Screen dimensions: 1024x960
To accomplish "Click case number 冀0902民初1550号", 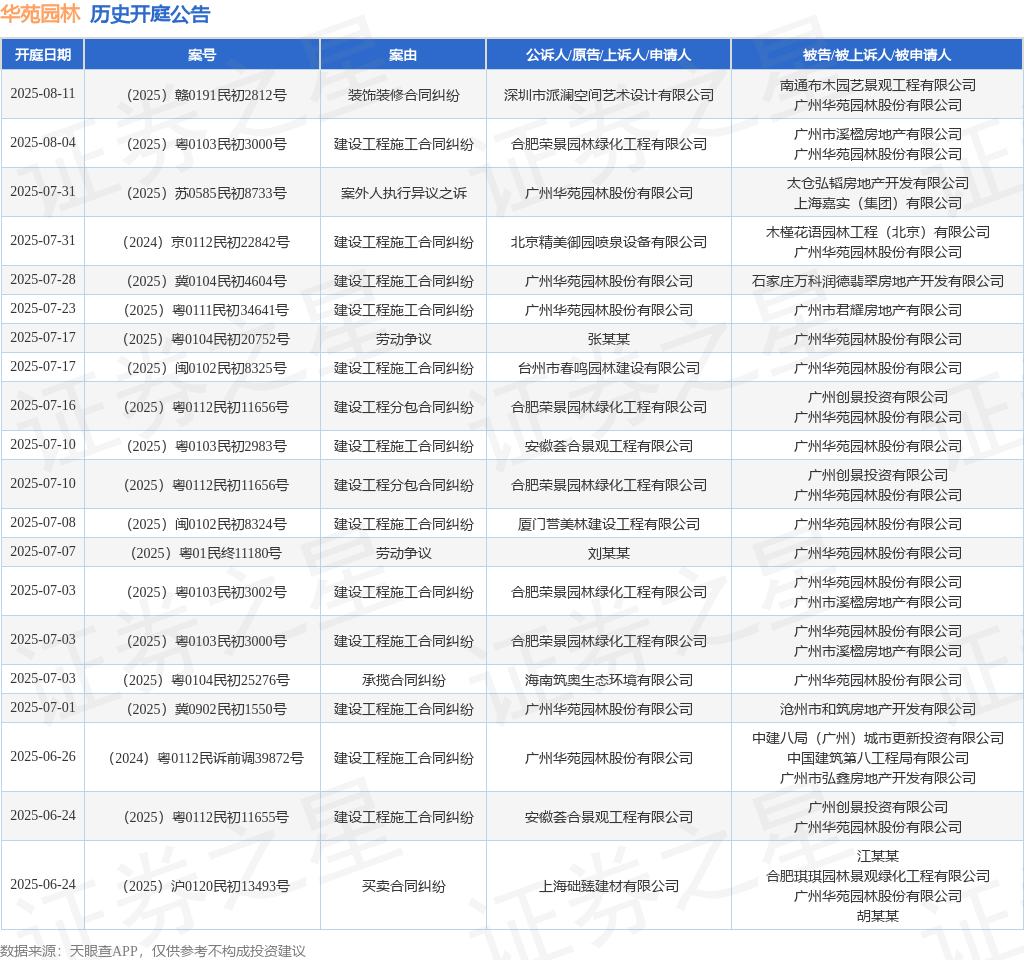I will [206, 709].
